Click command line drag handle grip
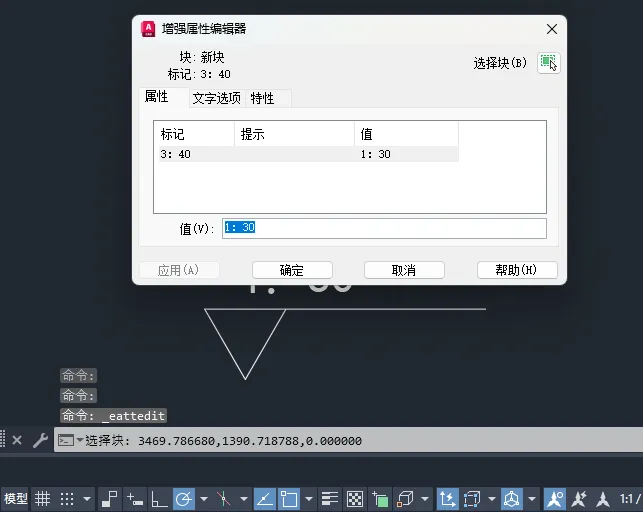The width and height of the screenshot is (643, 512). 2,439
